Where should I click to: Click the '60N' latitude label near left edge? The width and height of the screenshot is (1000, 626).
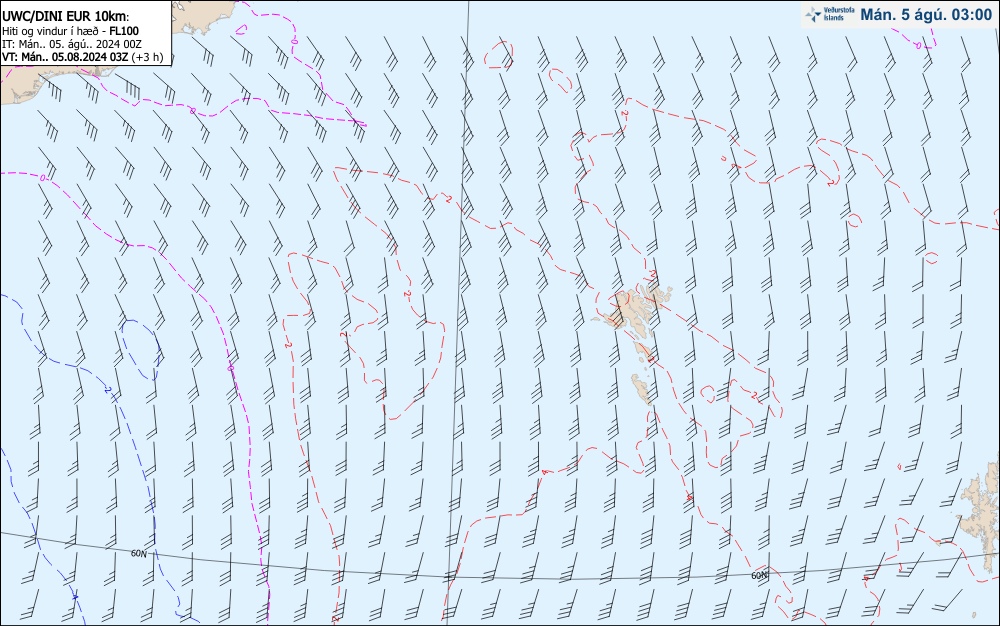coord(138,553)
